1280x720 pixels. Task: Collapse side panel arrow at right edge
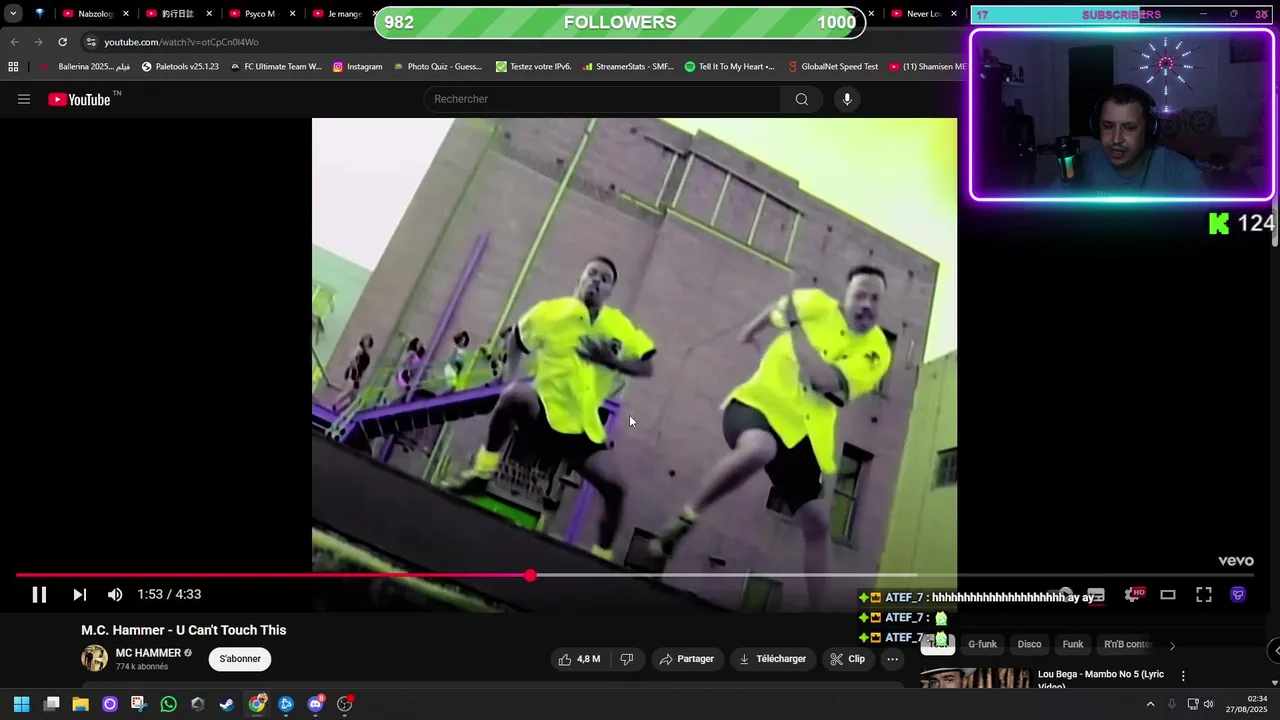pos(1275,650)
